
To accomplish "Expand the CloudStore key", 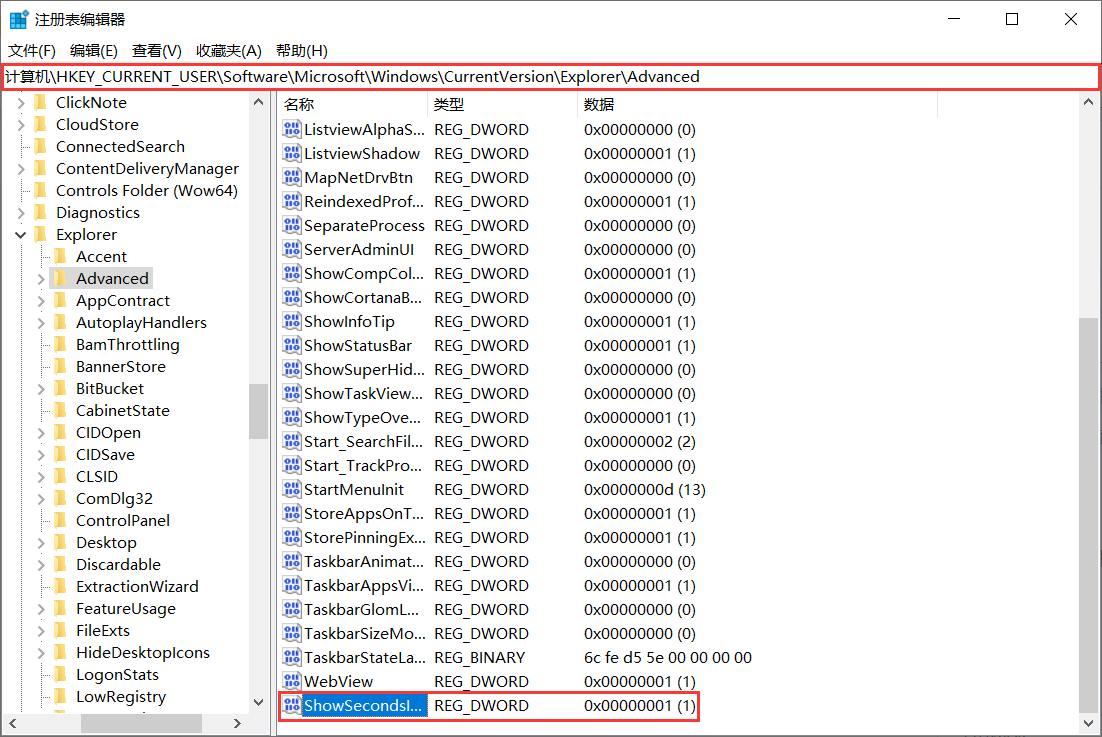I will coord(20,125).
